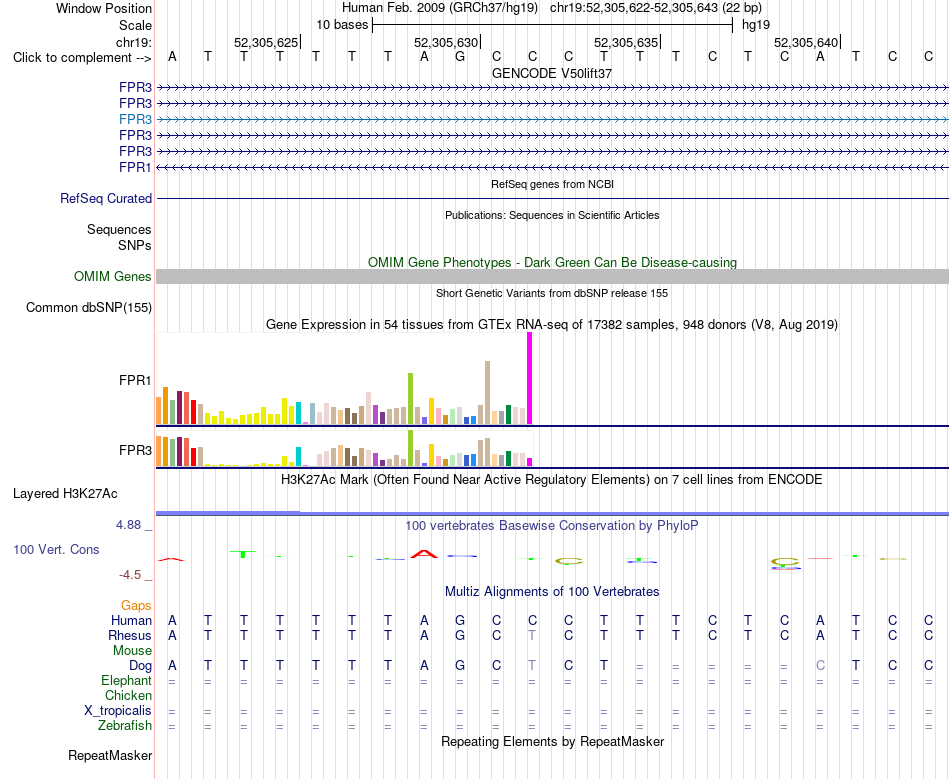Image resolution: width=950 pixels, height=779 pixels.
Task: Click the tall magenta bar in FPR1 chart
Action: click(530, 379)
